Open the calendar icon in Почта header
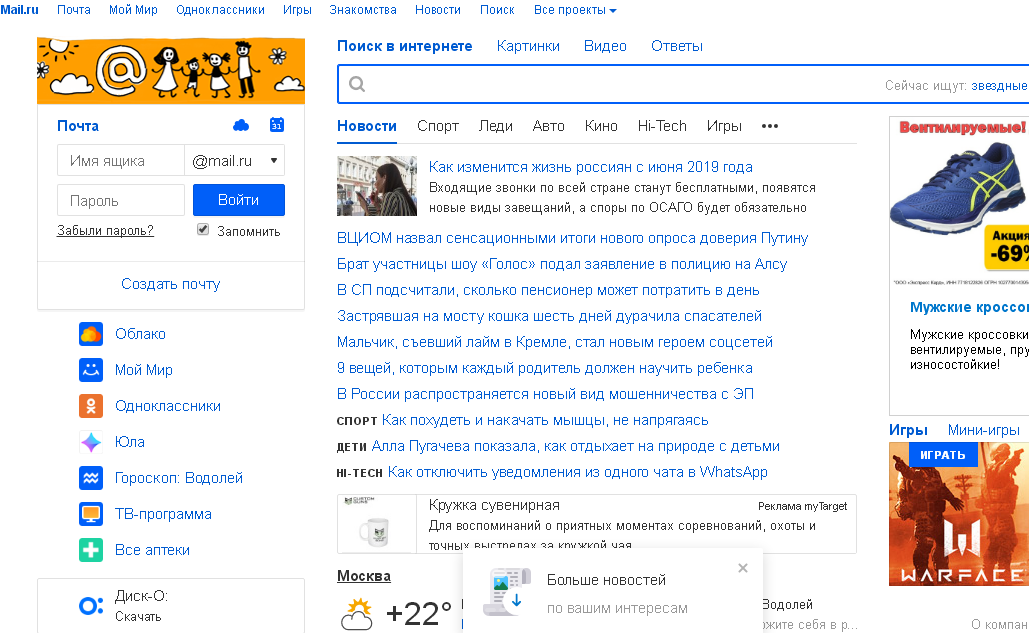Viewport: 1029px width, 633px height. coord(277,125)
